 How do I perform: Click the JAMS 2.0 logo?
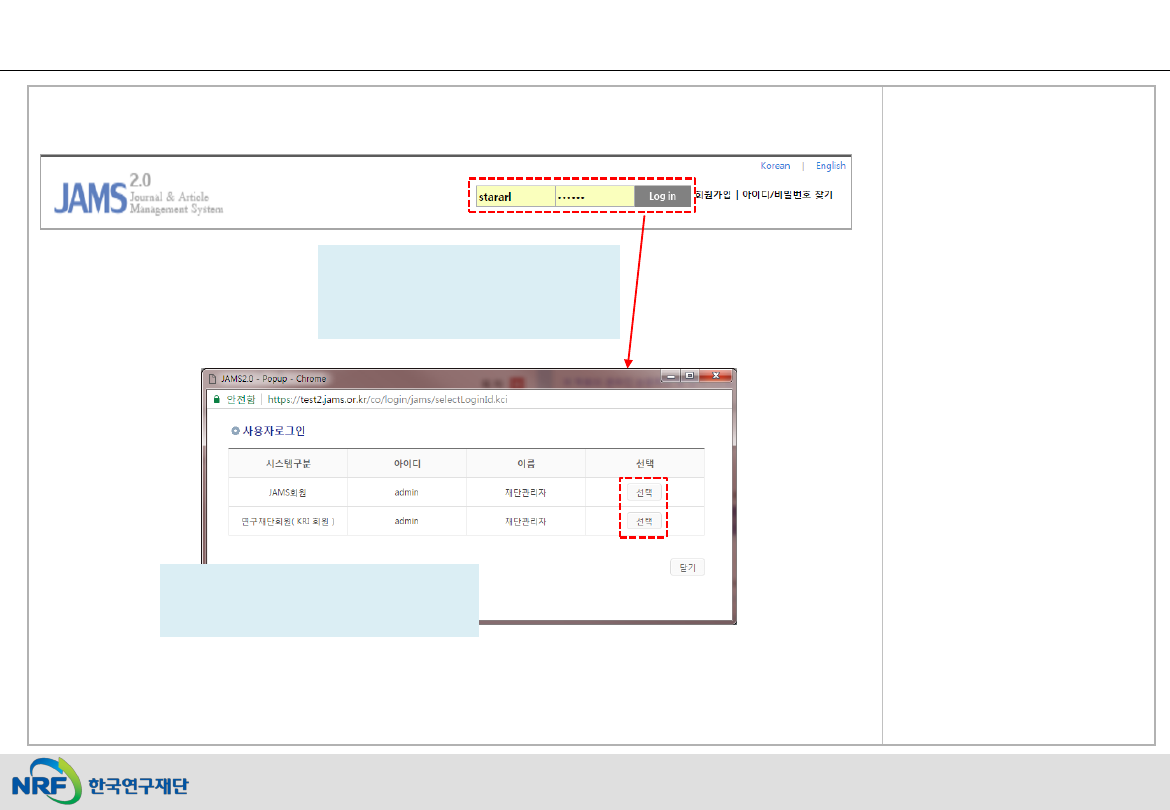[x=138, y=194]
